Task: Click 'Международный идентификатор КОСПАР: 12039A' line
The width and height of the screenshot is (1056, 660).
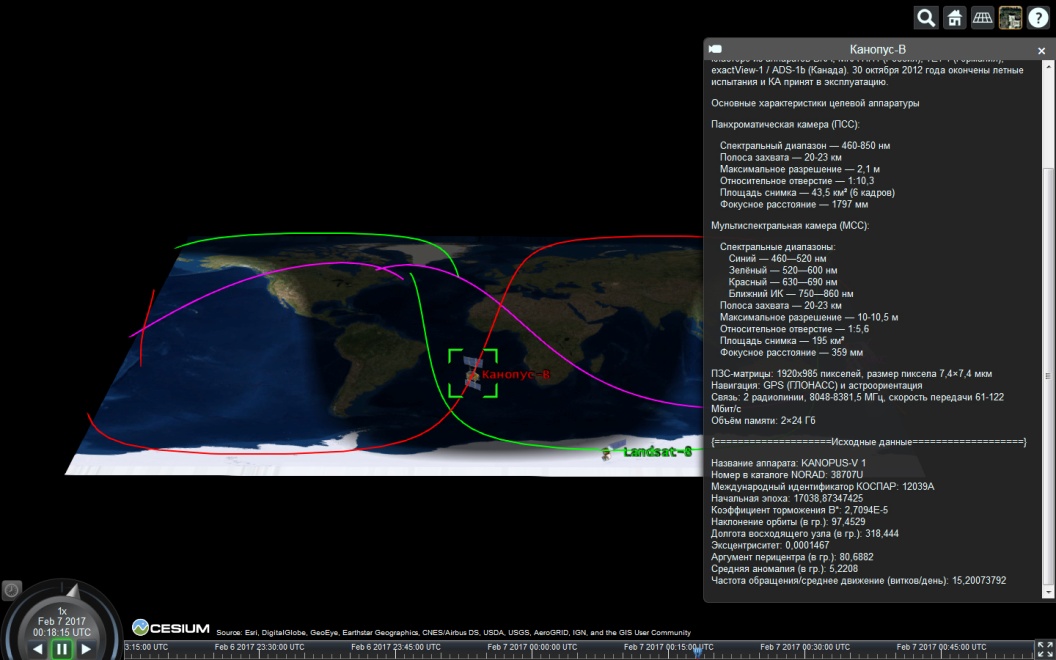Action: point(823,487)
